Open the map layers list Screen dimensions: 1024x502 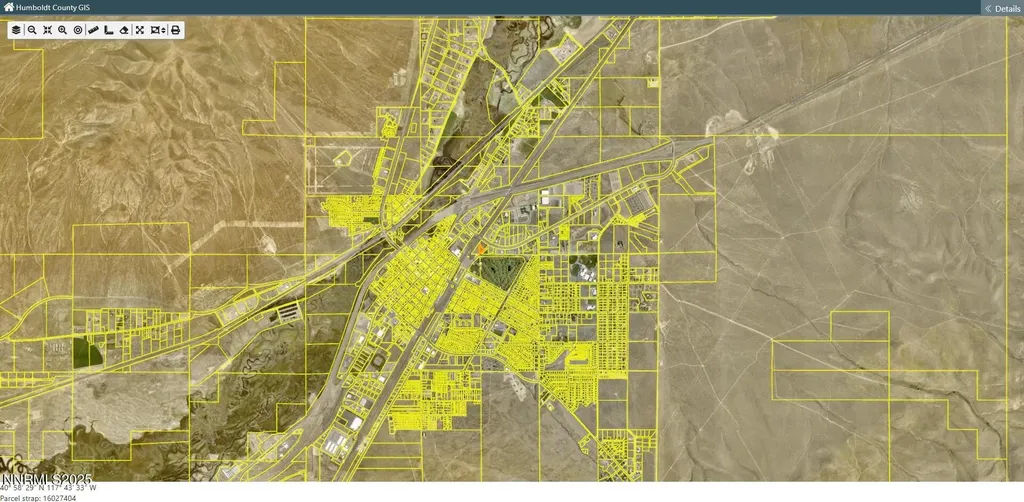(x=16, y=30)
